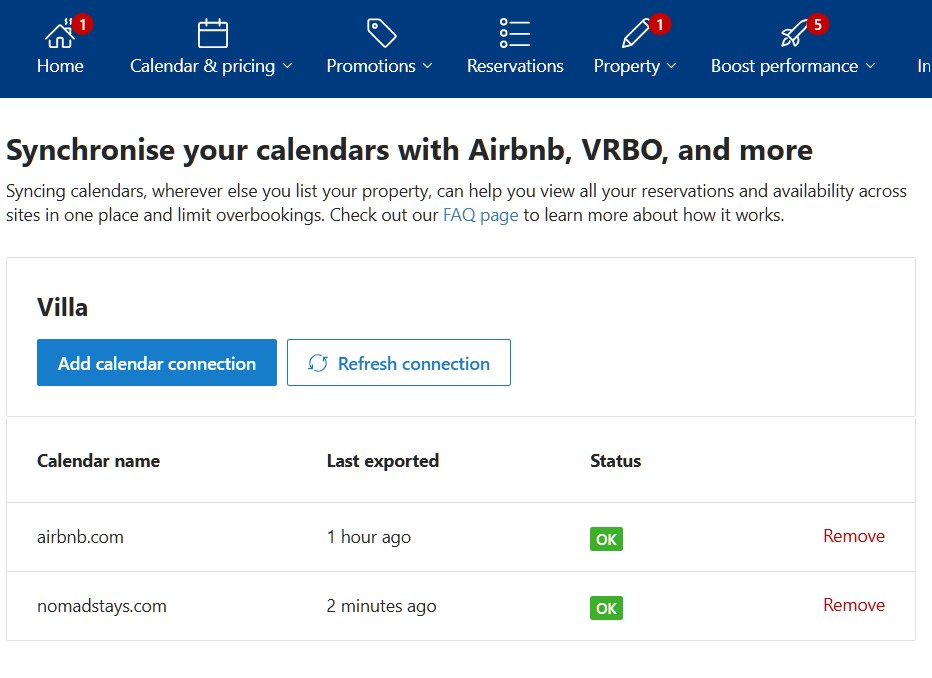932x678 pixels.
Task: Click the Reservations list icon
Action: tap(515, 34)
